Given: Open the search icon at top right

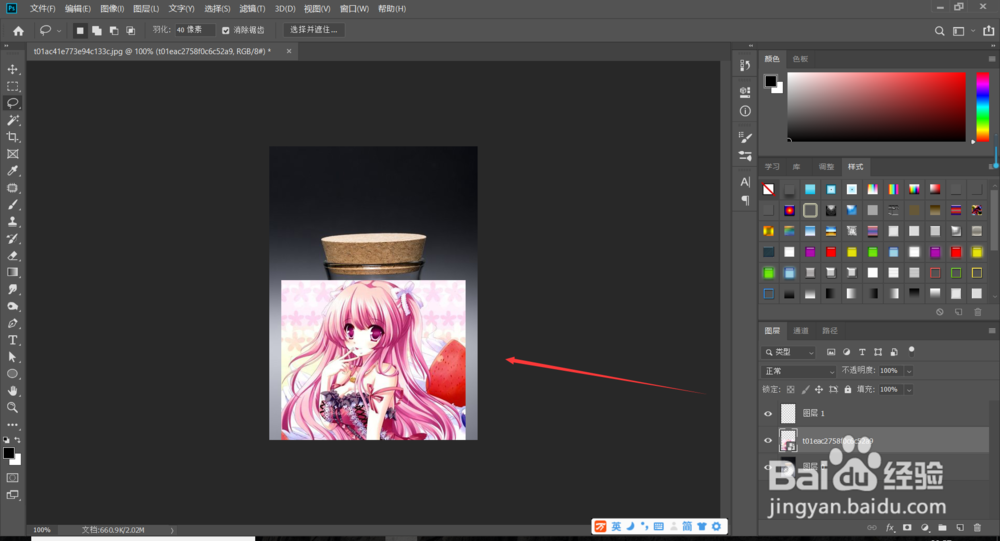Looking at the screenshot, I should [x=939, y=31].
